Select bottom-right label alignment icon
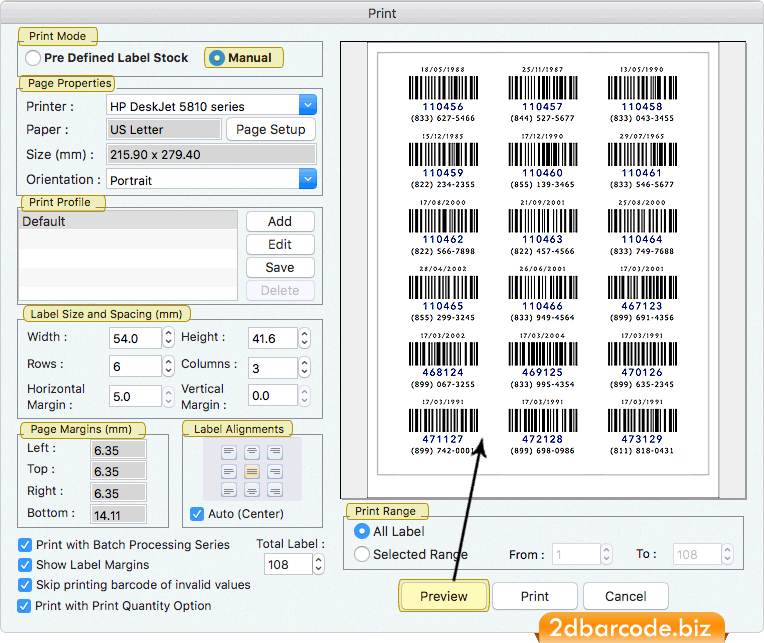Image resolution: width=764 pixels, height=643 pixels. click(275, 490)
